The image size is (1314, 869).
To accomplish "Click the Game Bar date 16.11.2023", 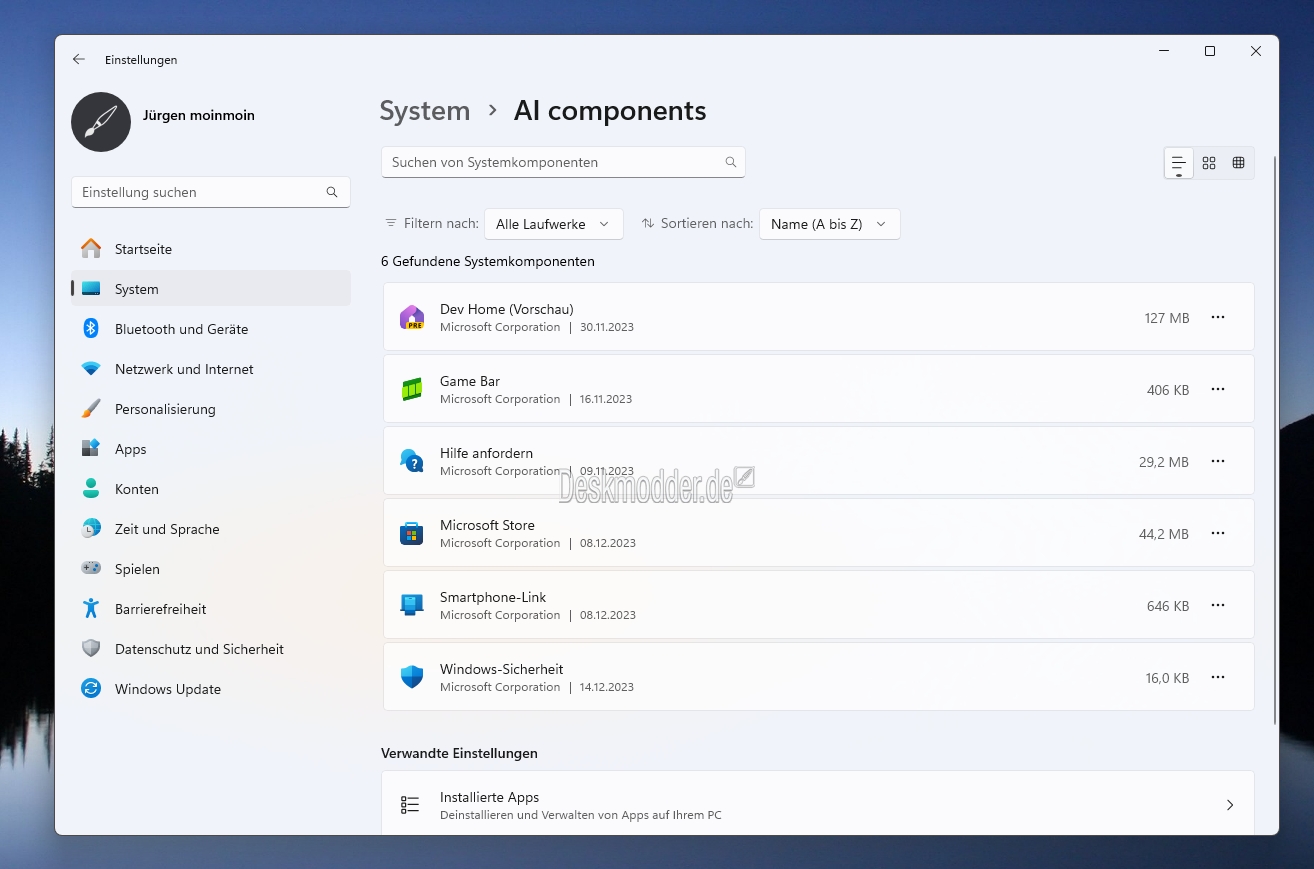I will click(x=606, y=399).
